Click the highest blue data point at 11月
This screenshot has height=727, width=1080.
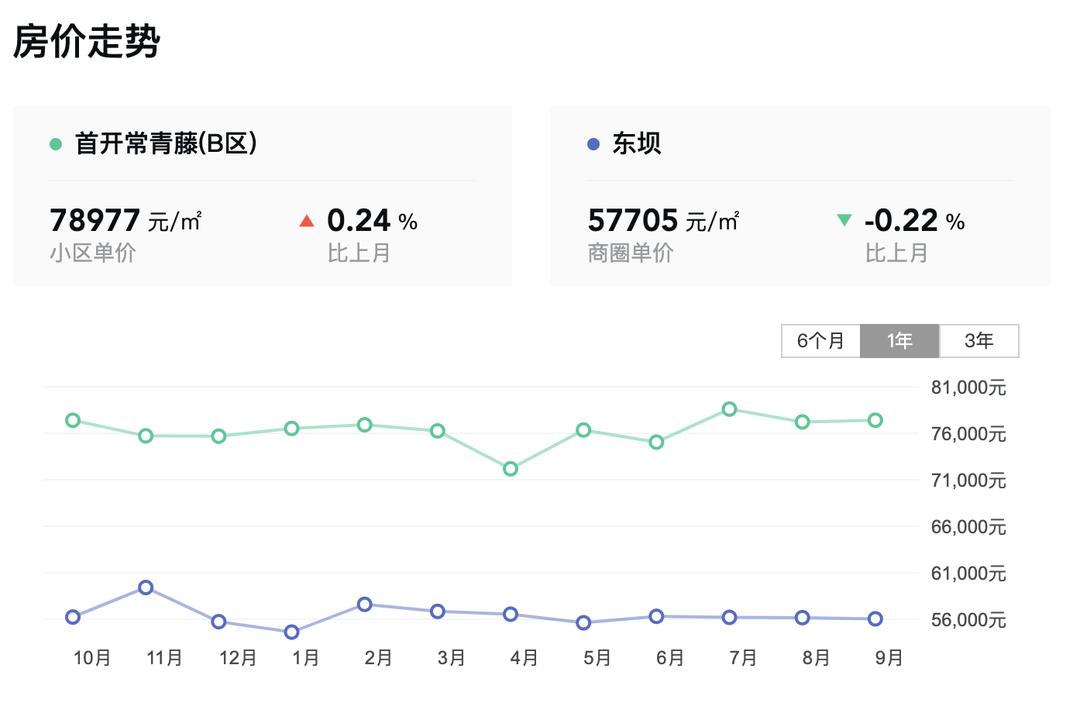[147, 588]
